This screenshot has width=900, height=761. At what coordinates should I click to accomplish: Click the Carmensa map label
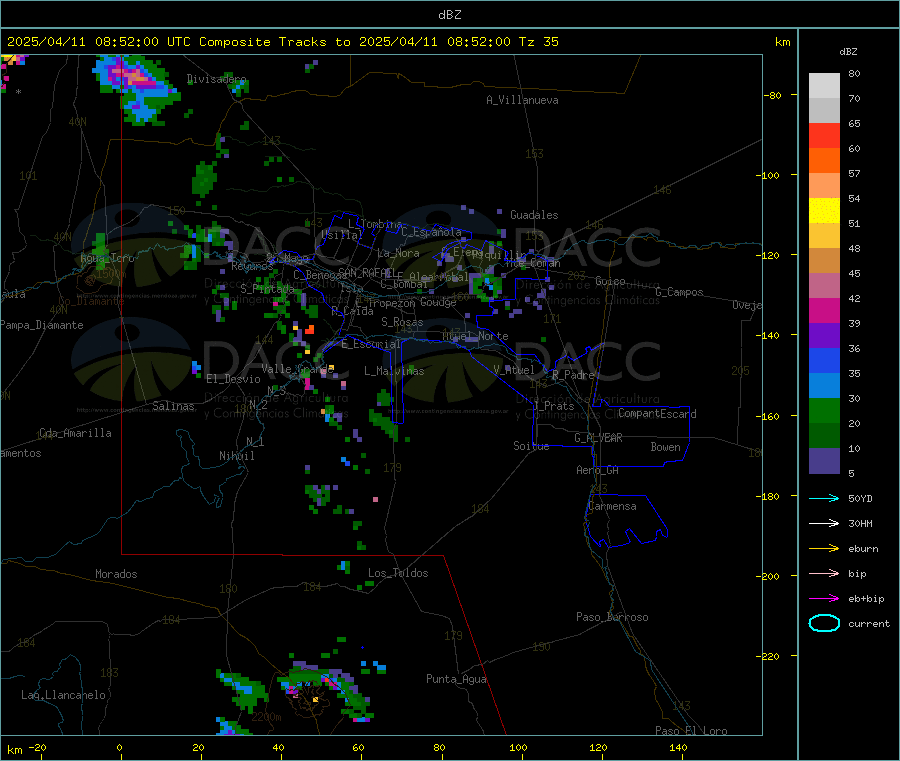coord(612,506)
